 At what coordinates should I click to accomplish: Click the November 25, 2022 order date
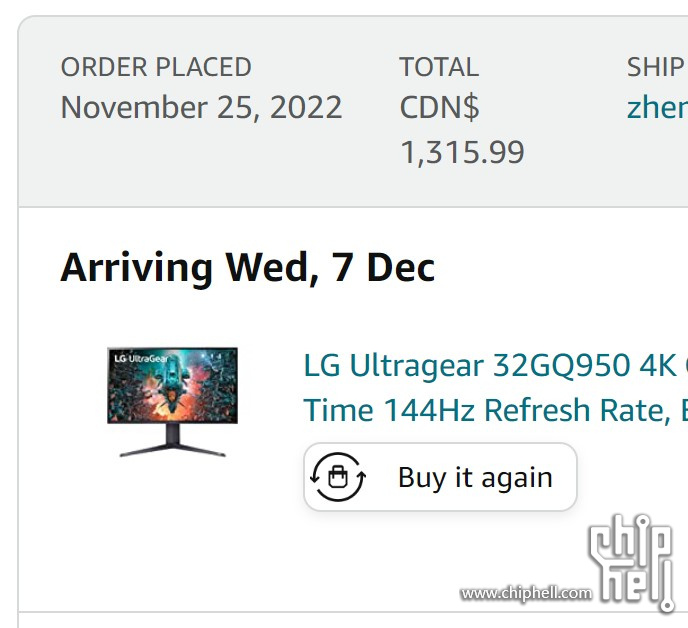click(201, 108)
